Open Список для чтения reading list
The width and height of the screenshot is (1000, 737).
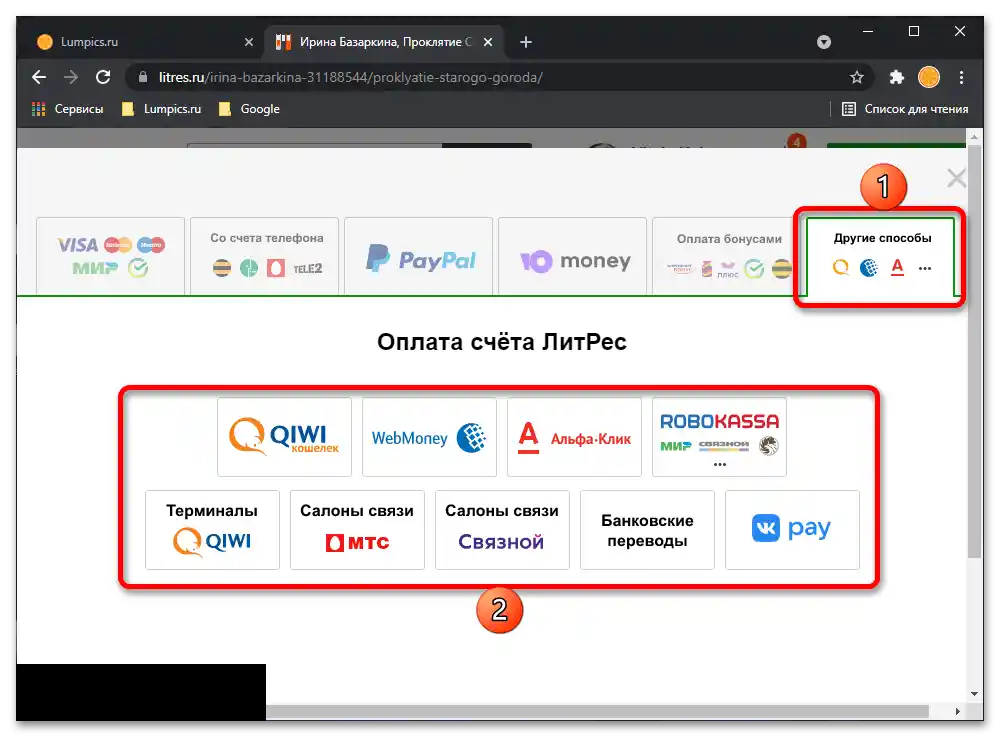click(905, 109)
